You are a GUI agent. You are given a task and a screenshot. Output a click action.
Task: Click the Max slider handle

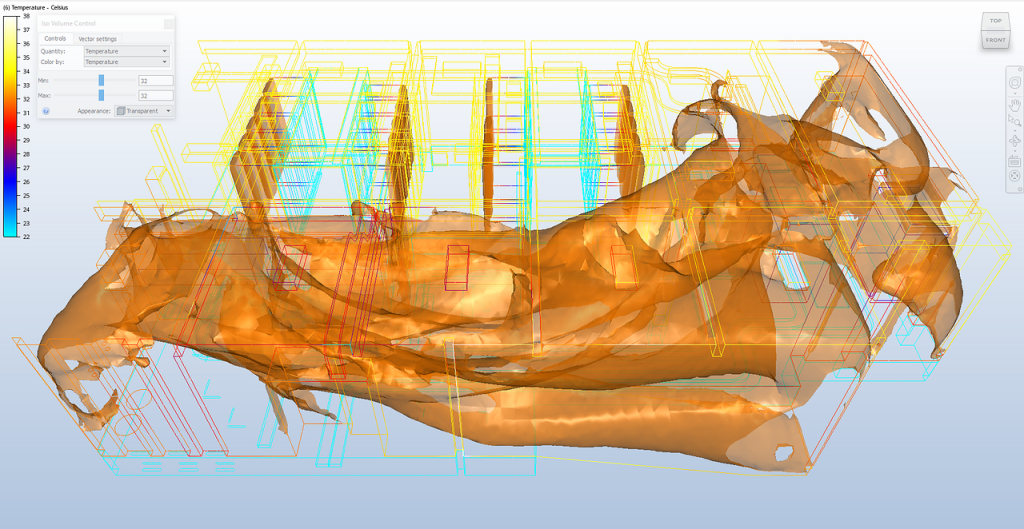click(101, 95)
